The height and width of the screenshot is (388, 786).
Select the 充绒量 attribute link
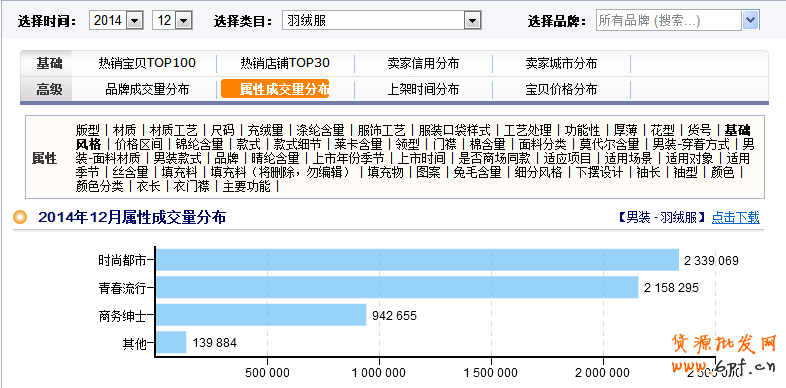coord(265,131)
